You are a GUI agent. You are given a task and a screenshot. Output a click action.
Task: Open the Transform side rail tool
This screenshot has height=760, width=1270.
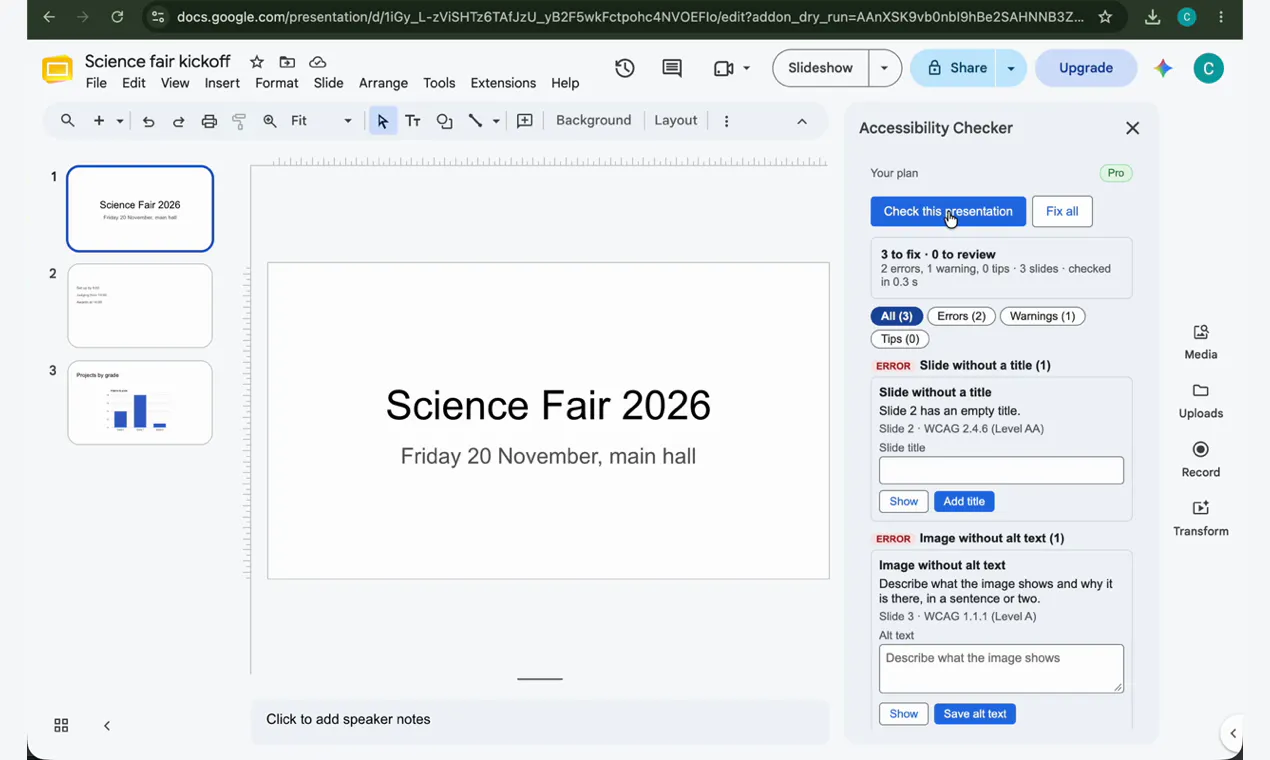pyautogui.click(x=1201, y=519)
